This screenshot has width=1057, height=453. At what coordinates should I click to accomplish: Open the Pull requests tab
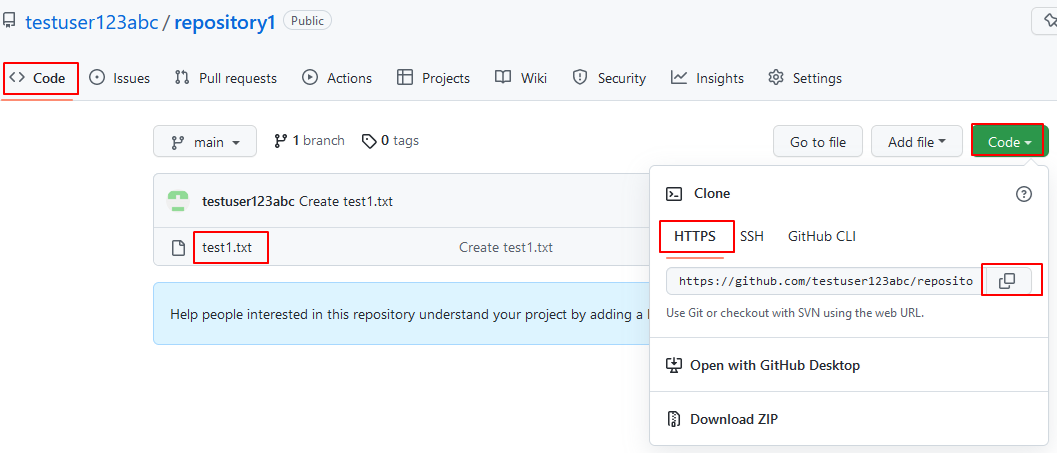click(x=226, y=78)
